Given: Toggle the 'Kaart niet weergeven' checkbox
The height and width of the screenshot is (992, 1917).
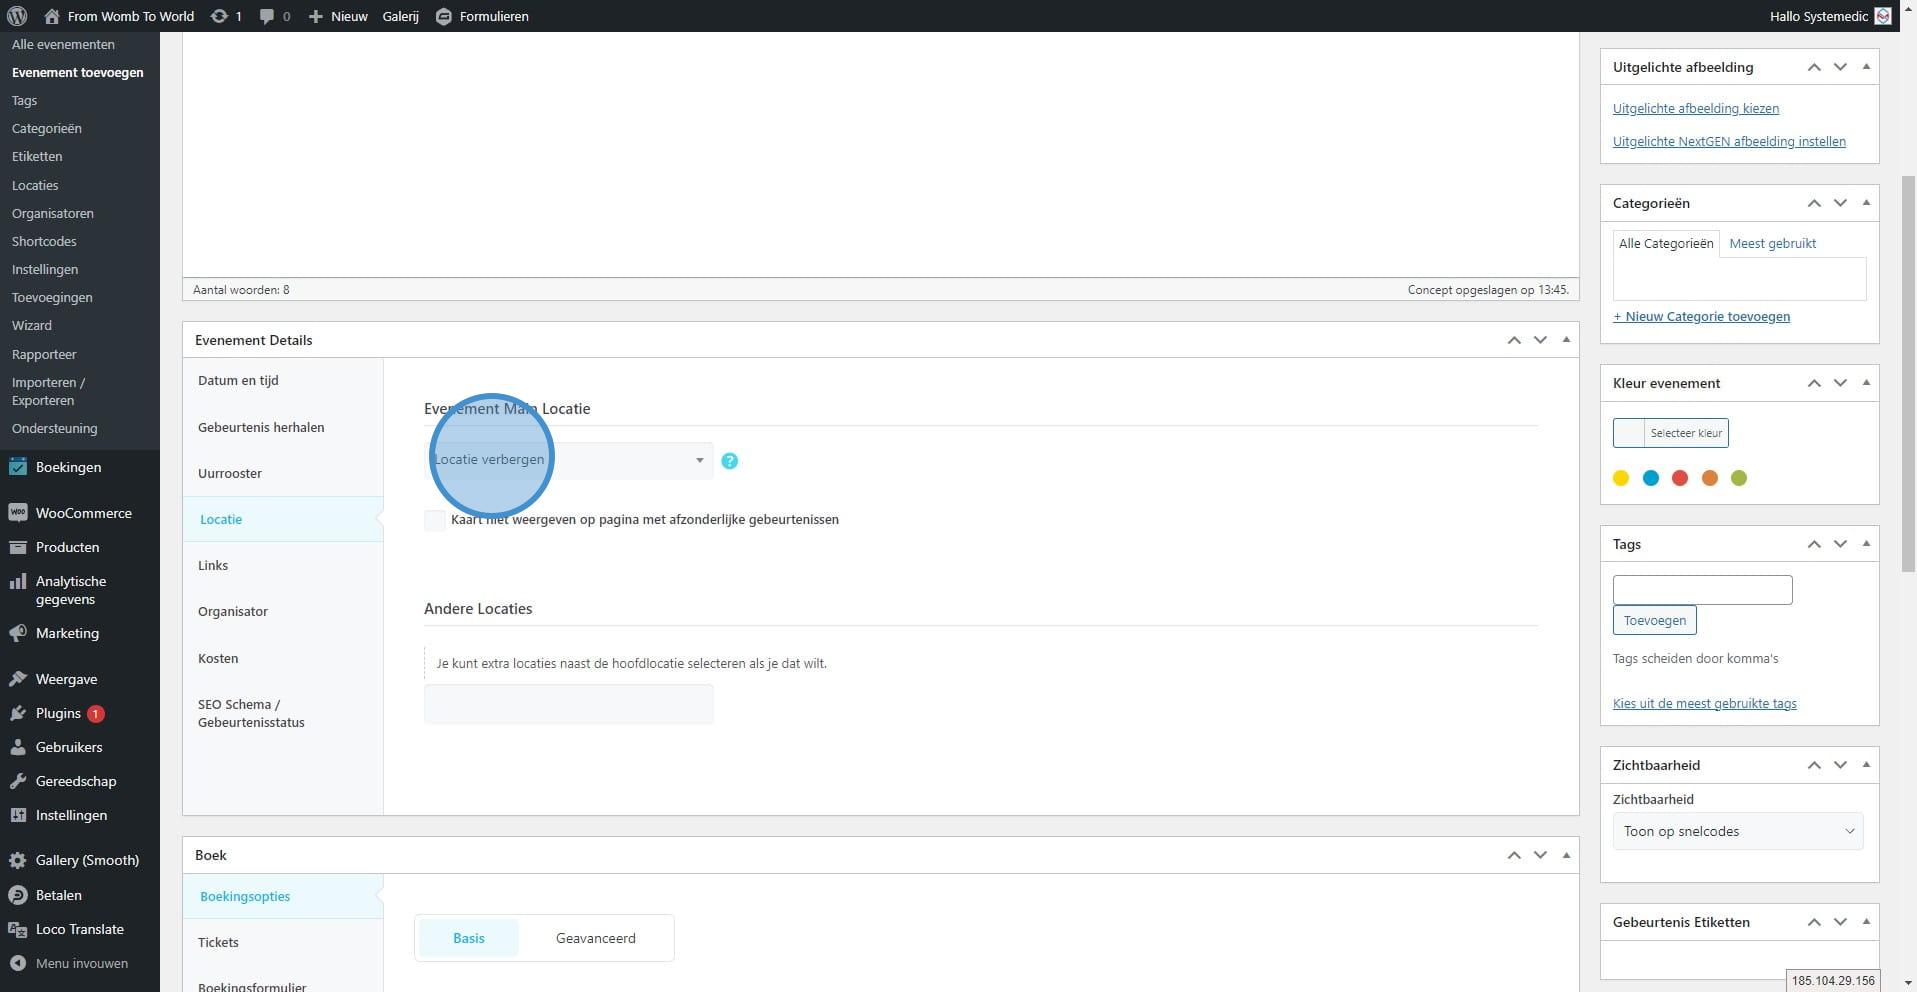Looking at the screenshot, I should coord(435,520).
